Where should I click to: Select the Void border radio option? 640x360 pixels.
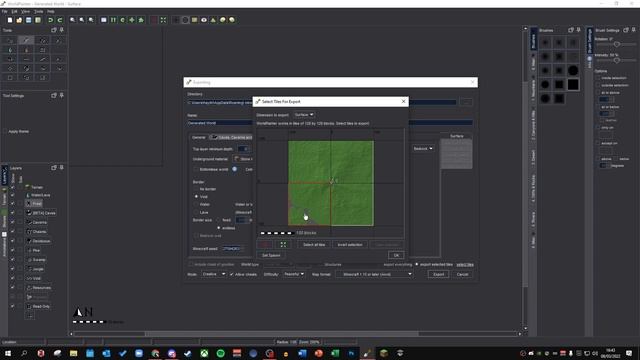(196, 197)
